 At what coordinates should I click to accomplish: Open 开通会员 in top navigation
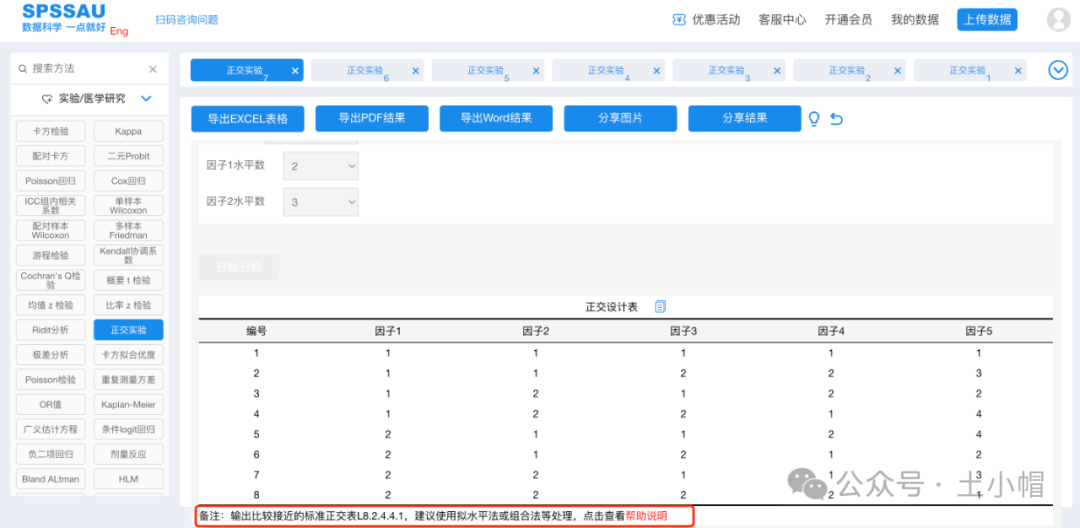(848, 20)
